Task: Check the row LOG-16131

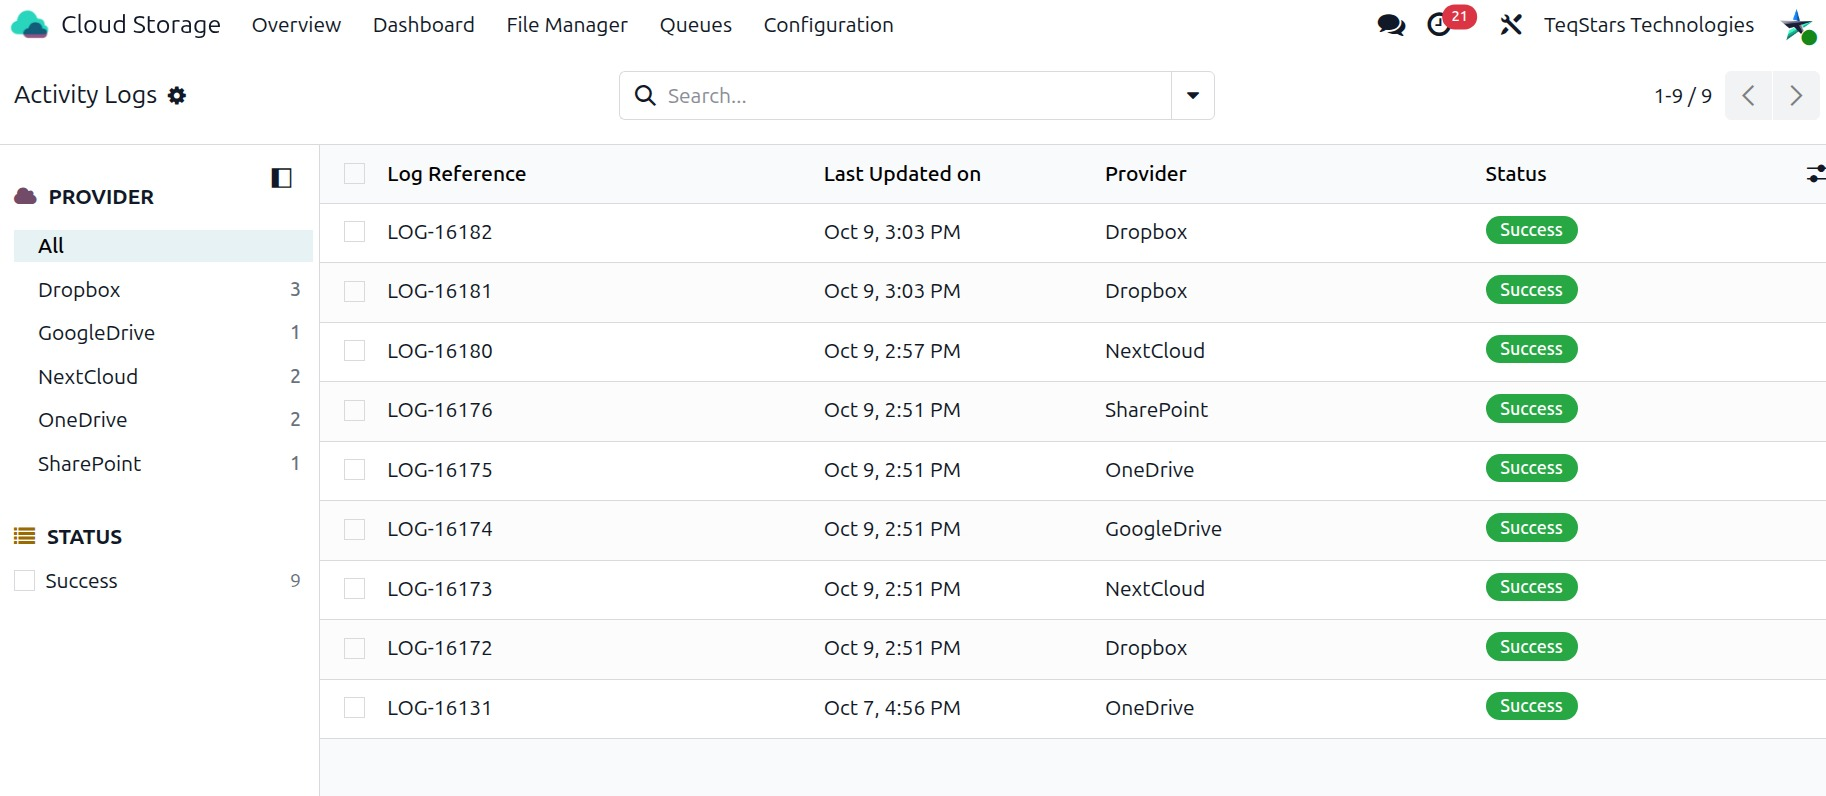Action: [354, 708]
